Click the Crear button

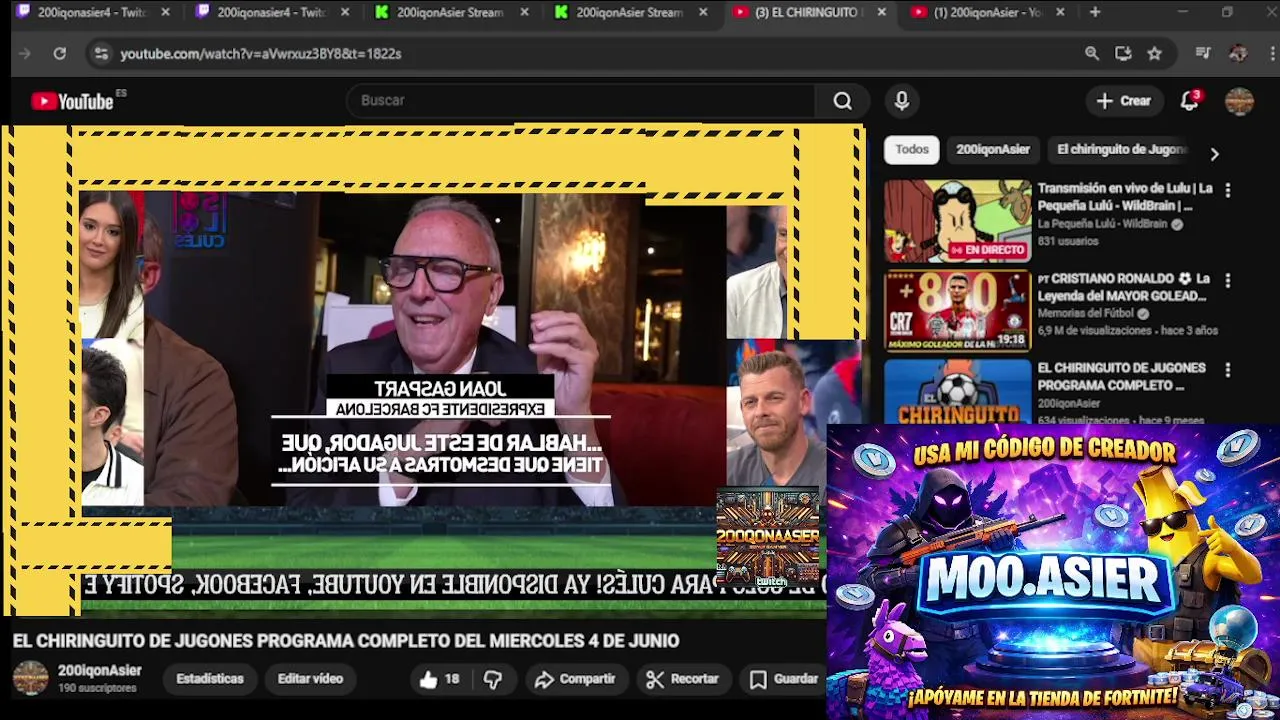(1124, 101)
